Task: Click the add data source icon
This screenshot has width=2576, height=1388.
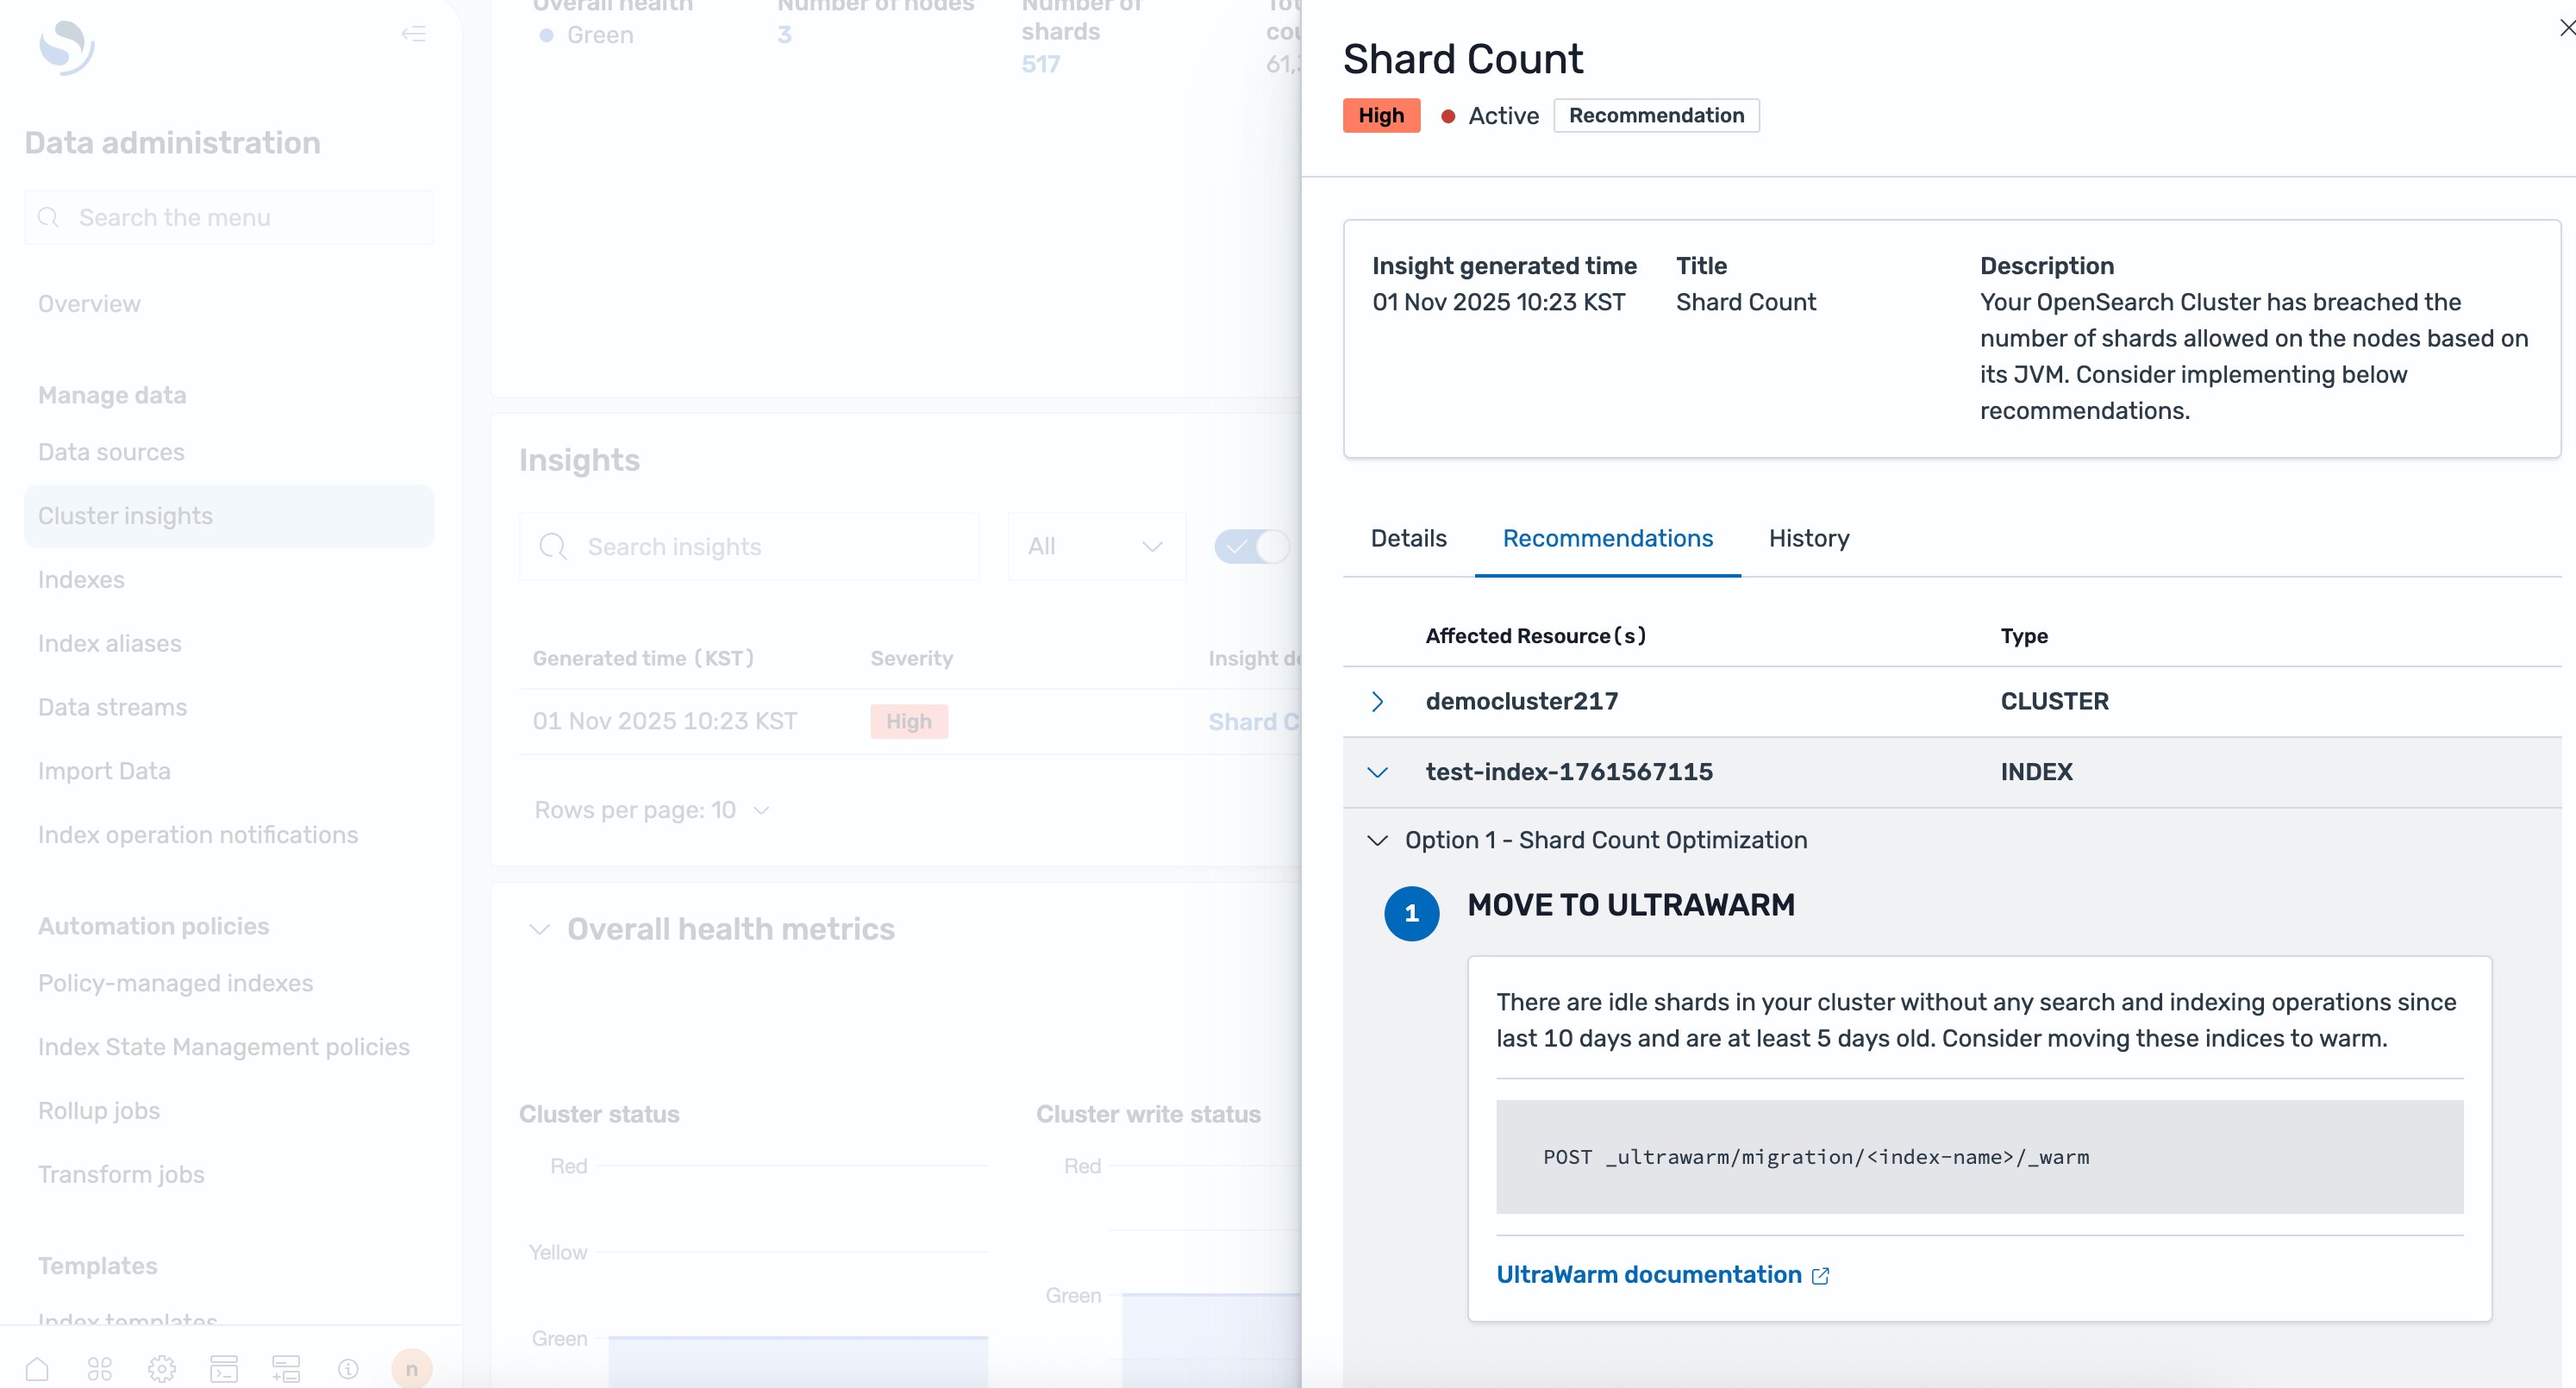Action: 286,1368
